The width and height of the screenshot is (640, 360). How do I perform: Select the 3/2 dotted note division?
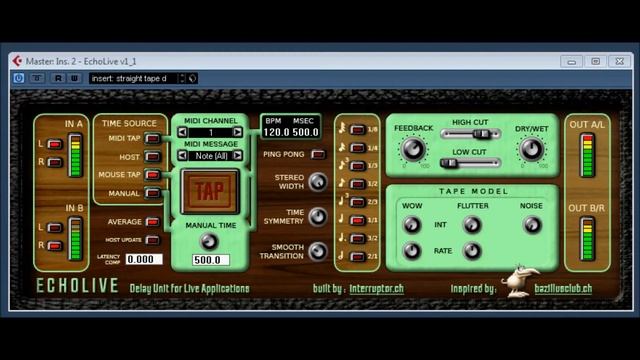(x=358, y=238)
